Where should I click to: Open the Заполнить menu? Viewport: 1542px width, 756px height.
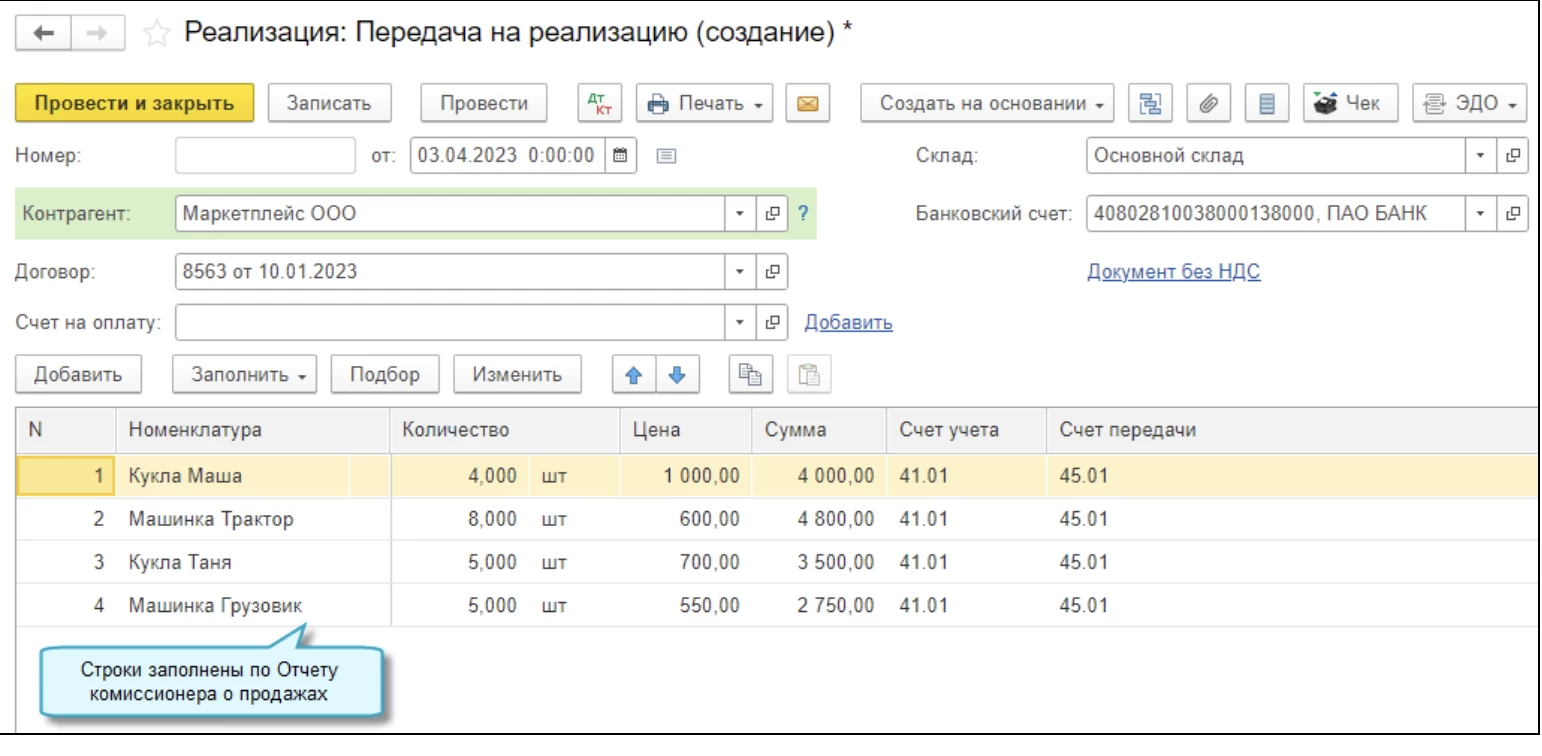245,375
